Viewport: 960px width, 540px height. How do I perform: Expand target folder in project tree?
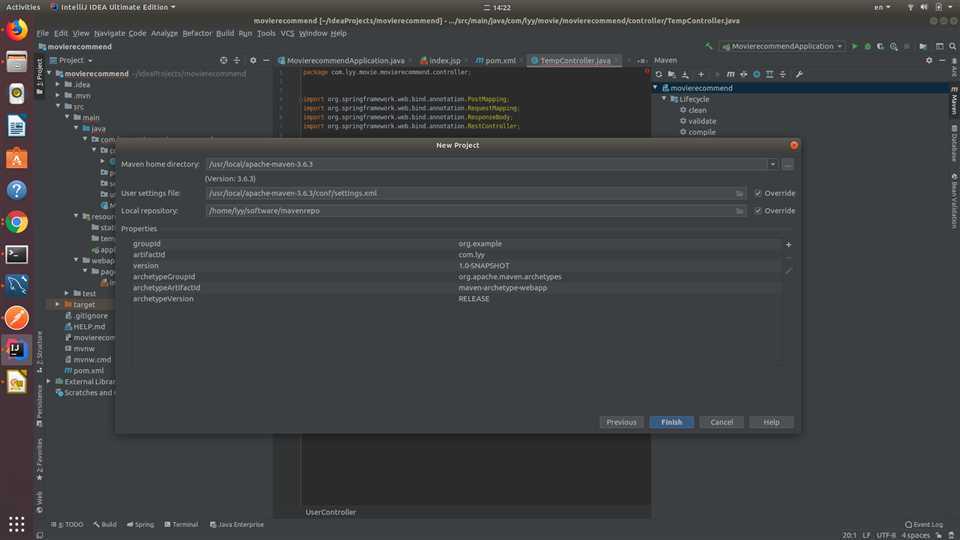click(x=58, y=304)
